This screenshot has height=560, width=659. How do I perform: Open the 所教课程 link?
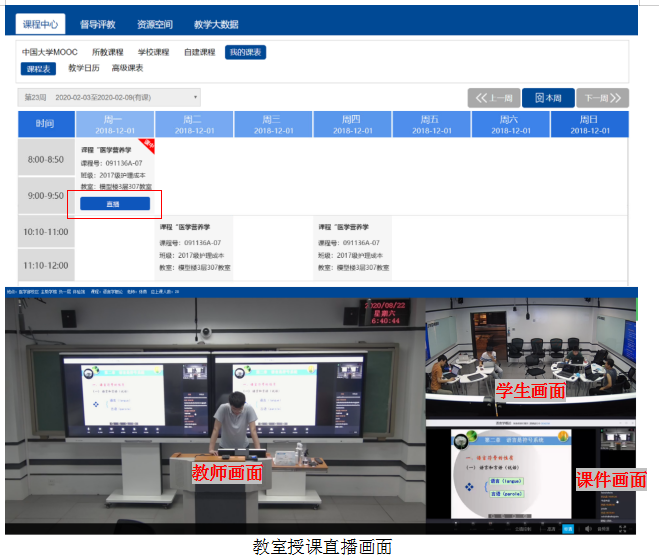pos(107,52)
